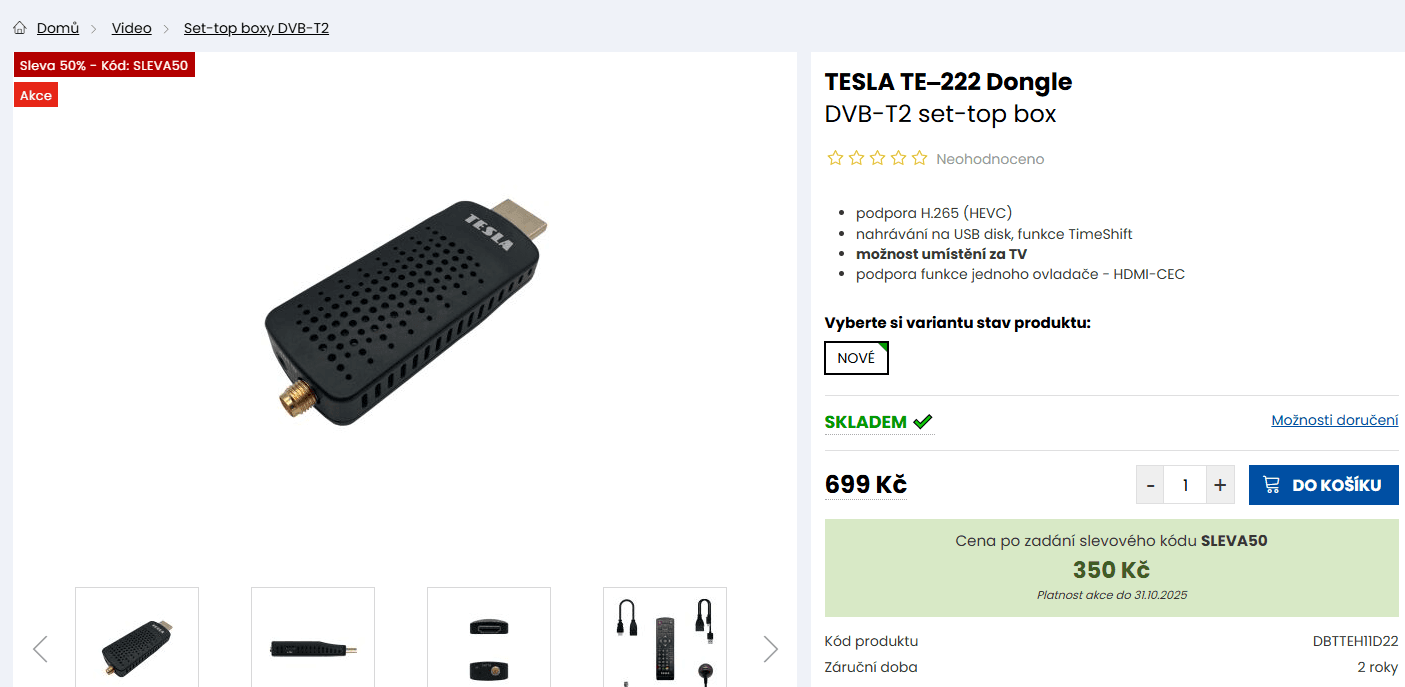Click the quantity input field

tap(1185, 485)
